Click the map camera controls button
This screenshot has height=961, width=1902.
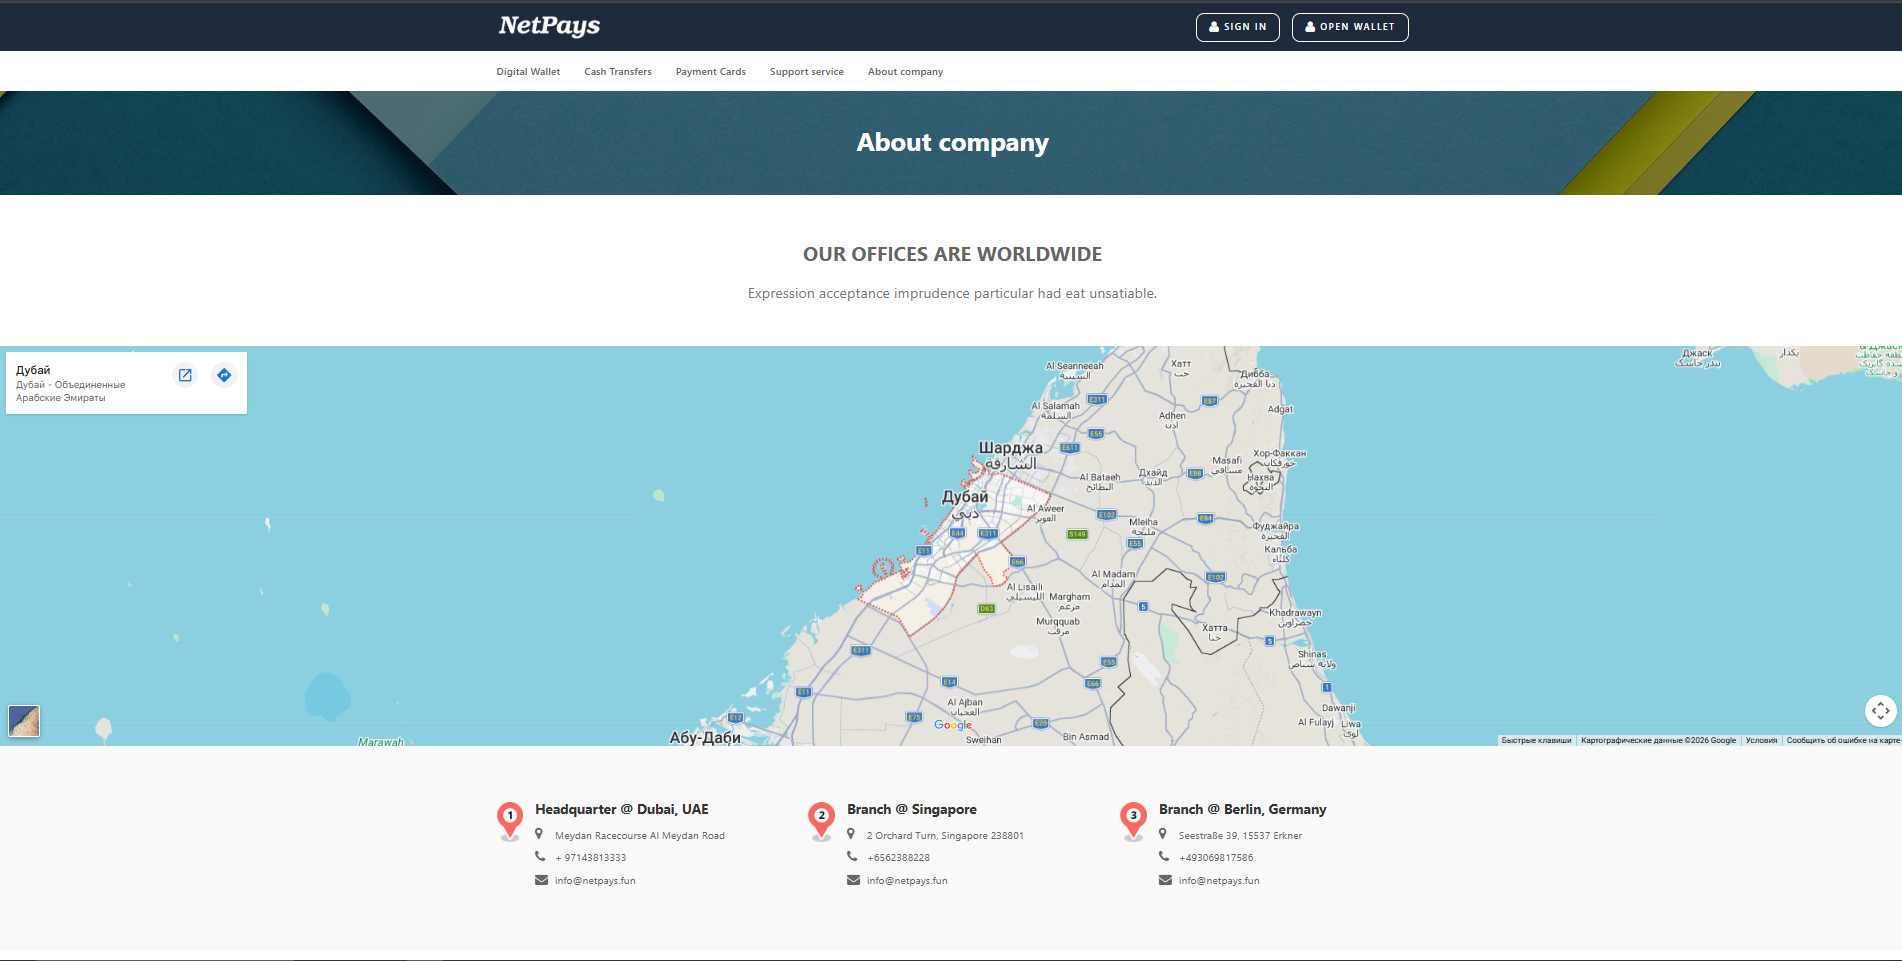tap(1880, 711)
